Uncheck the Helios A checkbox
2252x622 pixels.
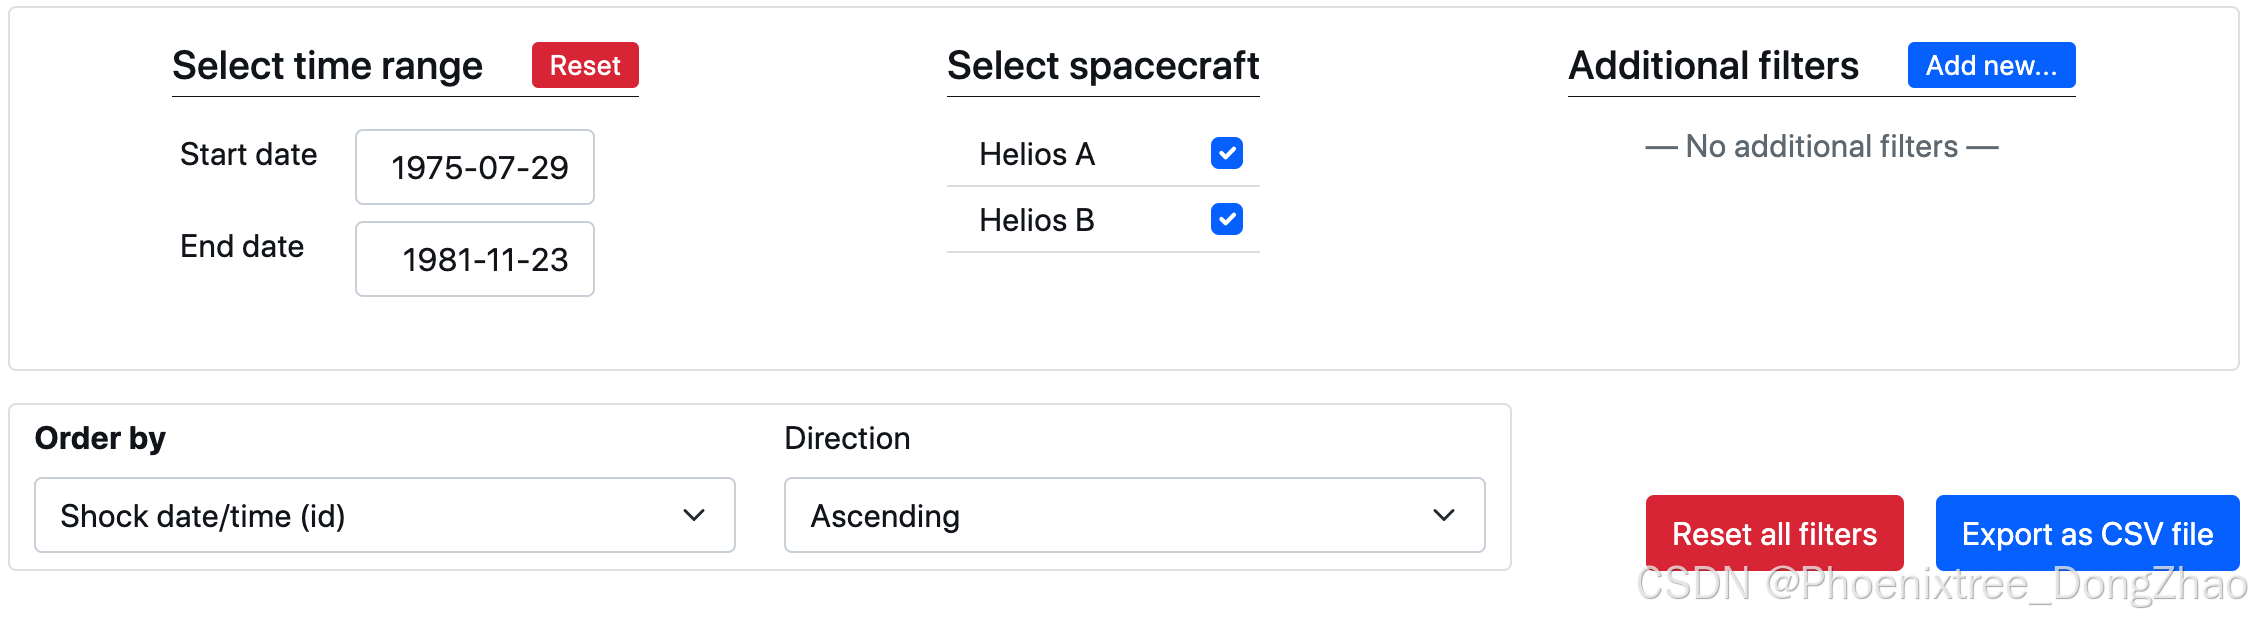pyautogui.click(x=1226, y=153)
